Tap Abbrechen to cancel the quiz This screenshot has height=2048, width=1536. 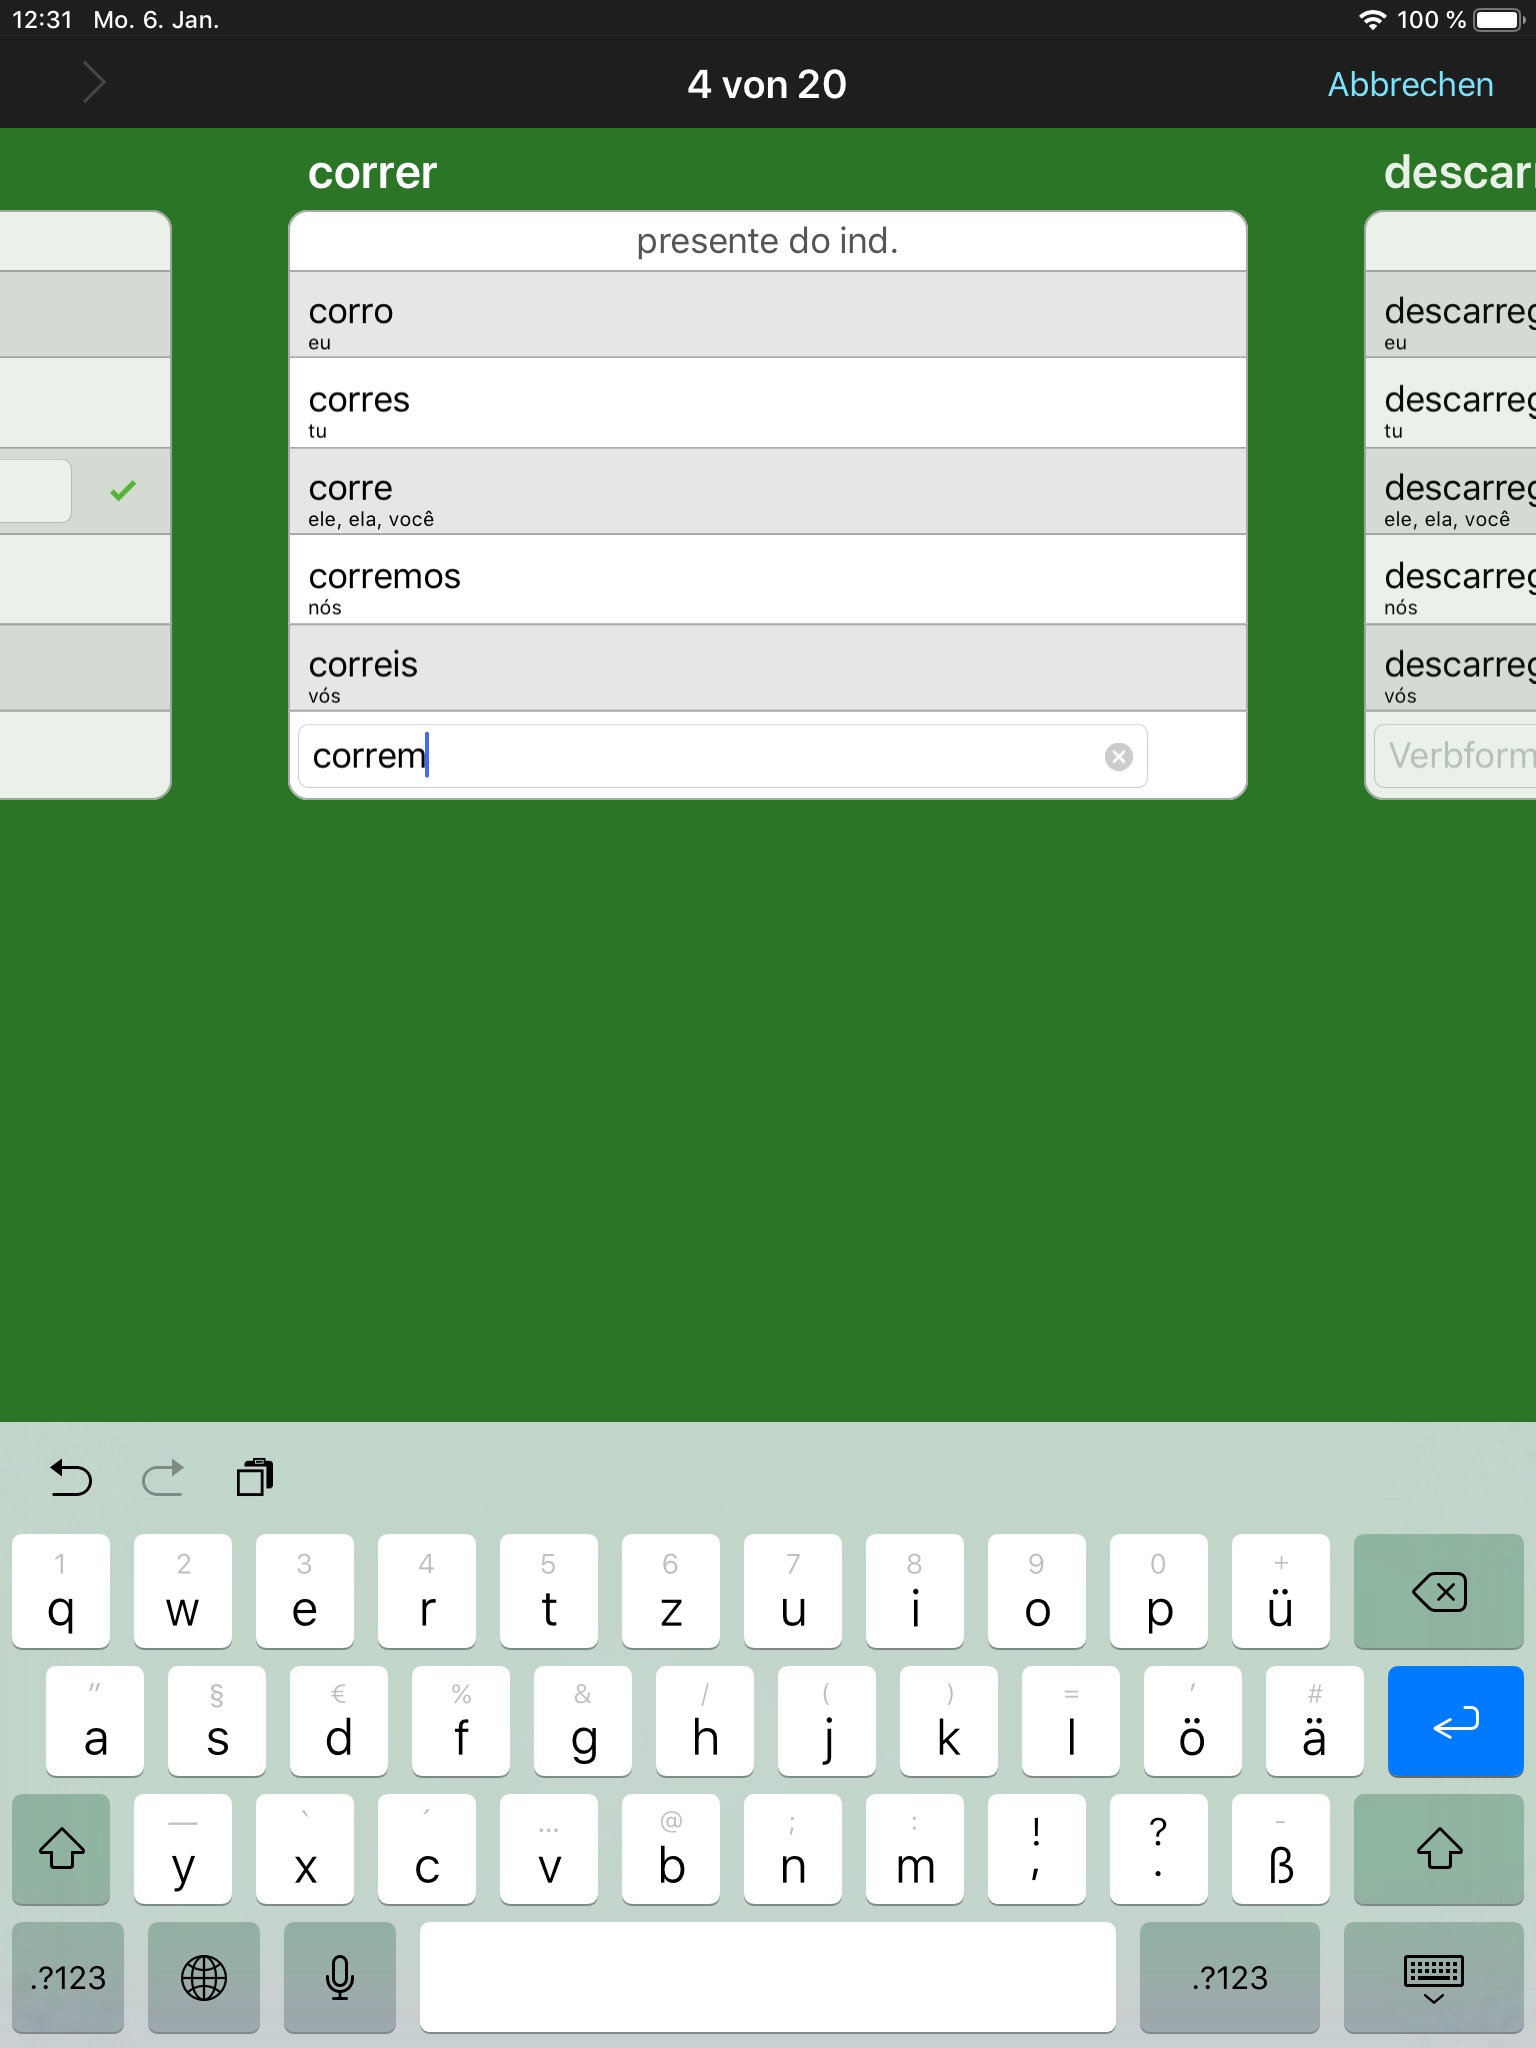(x=1410, y=84)
